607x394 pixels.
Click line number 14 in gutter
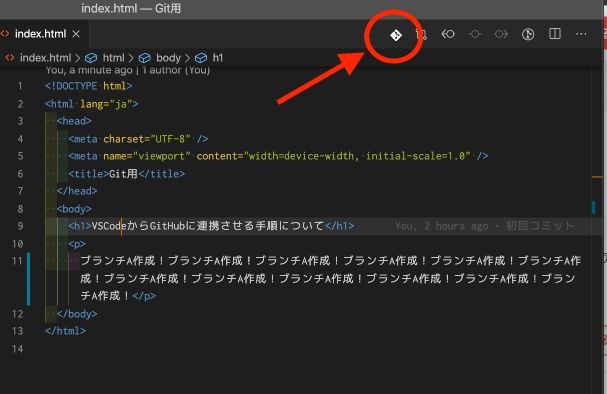point(17,349)
